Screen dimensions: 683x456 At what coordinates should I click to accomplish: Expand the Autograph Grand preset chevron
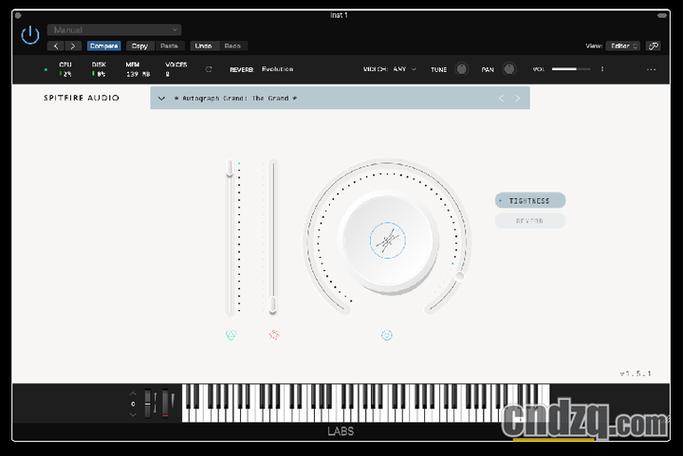pyautogui.click(x=162, y=98)
